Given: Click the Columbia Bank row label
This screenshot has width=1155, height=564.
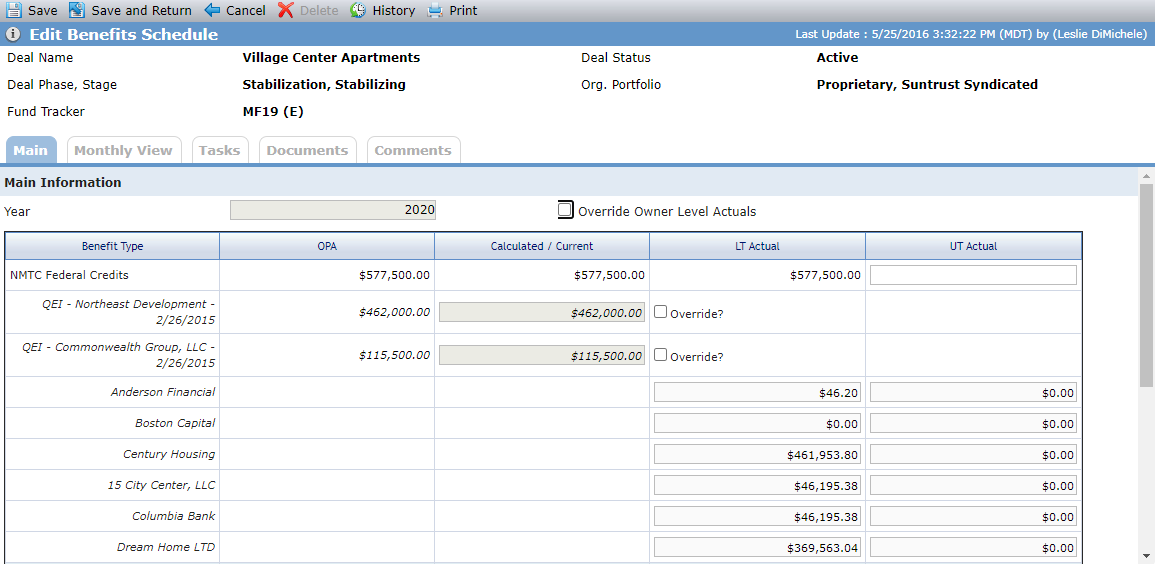Looking at the screenshot, I should click(x=174, y=516).
